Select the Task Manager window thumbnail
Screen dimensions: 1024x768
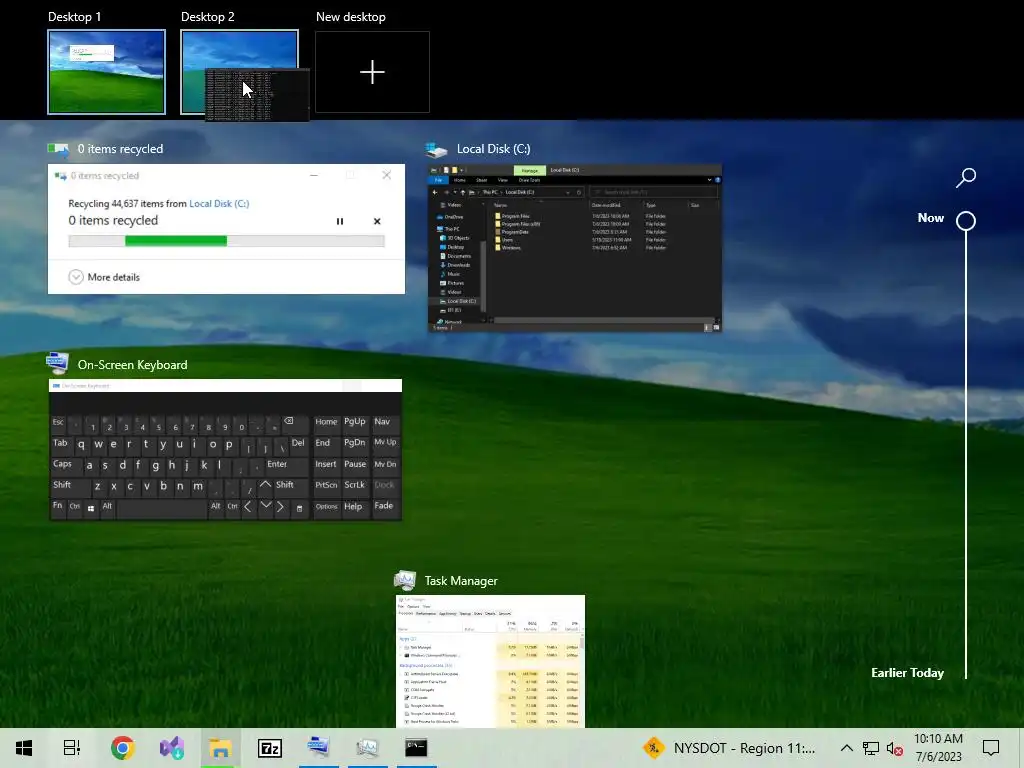click(x=490, y=661)
